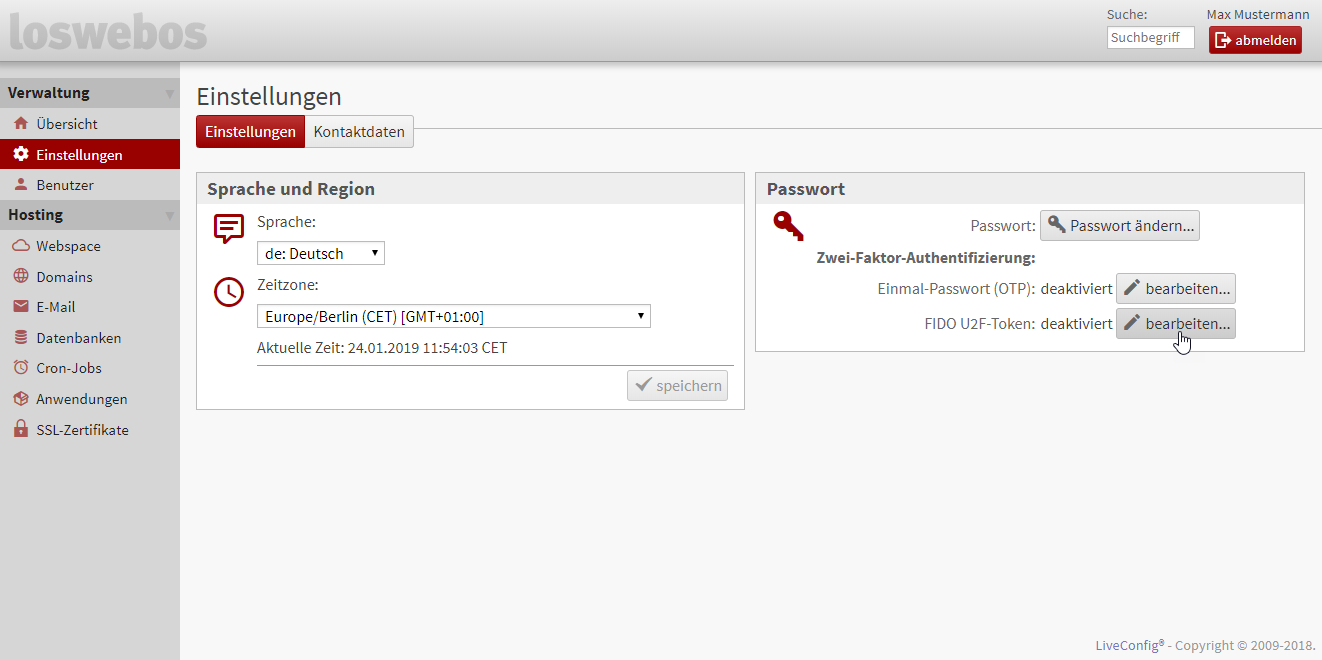Open the LiveConfig footer link
The image size is (1322, 660).
pyautogui.click(x=1129, y=645)
